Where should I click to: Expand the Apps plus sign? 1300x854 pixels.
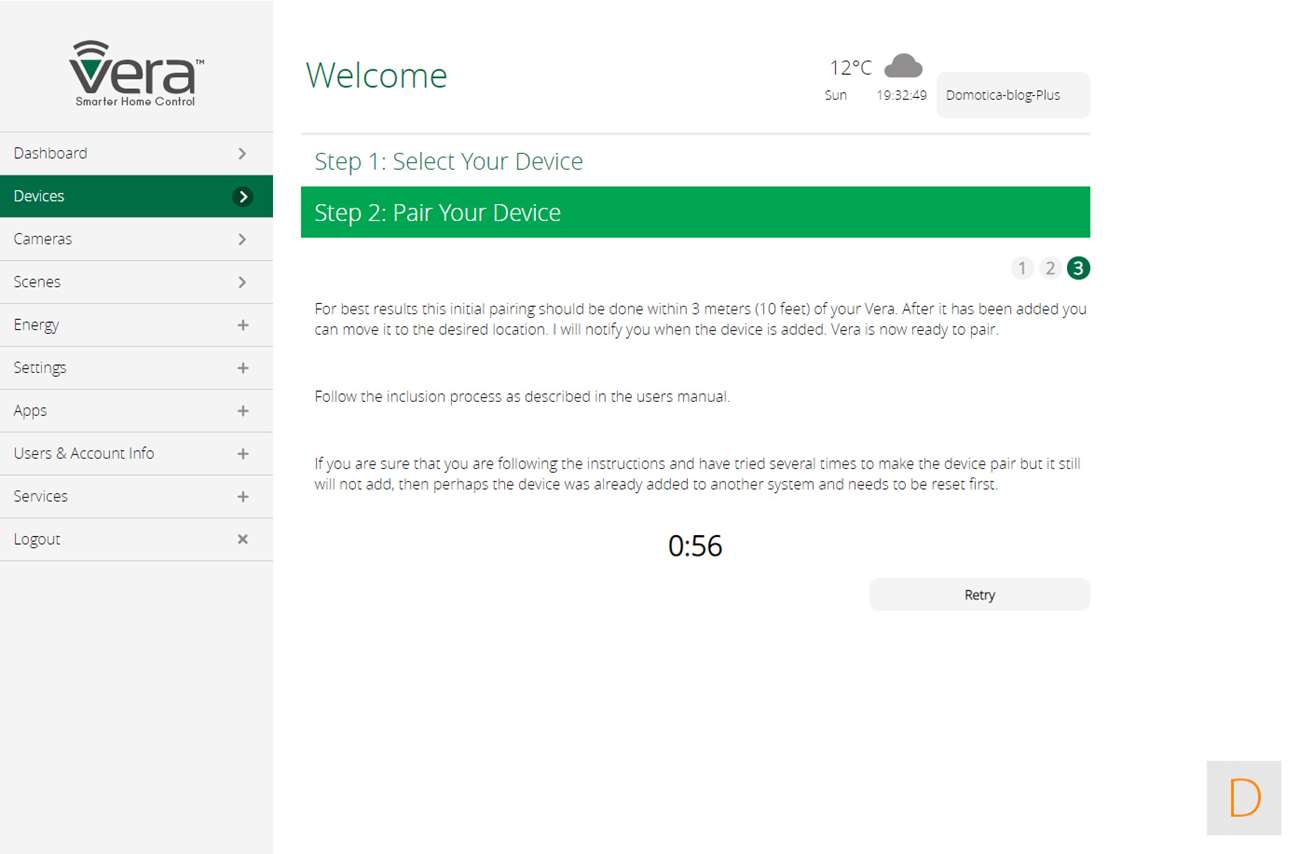[x=242, y=411]
